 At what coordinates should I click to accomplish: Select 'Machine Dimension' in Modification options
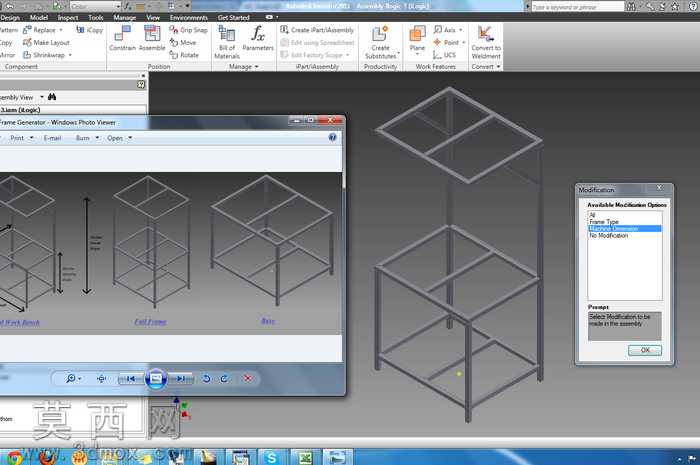[x=625, y=228]
